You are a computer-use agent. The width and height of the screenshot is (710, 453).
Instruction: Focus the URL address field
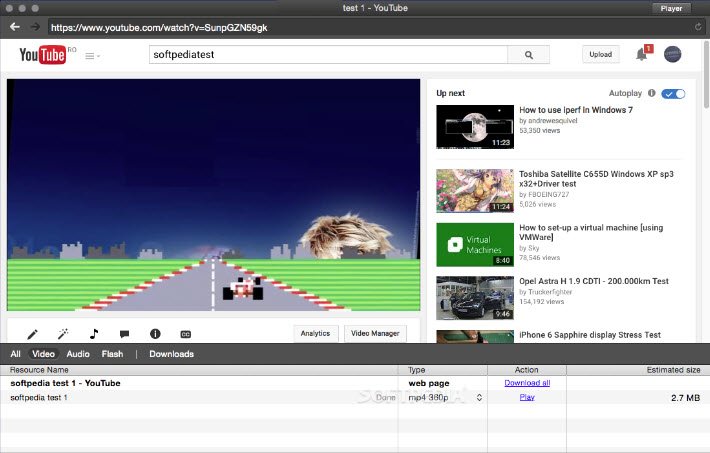369,28
